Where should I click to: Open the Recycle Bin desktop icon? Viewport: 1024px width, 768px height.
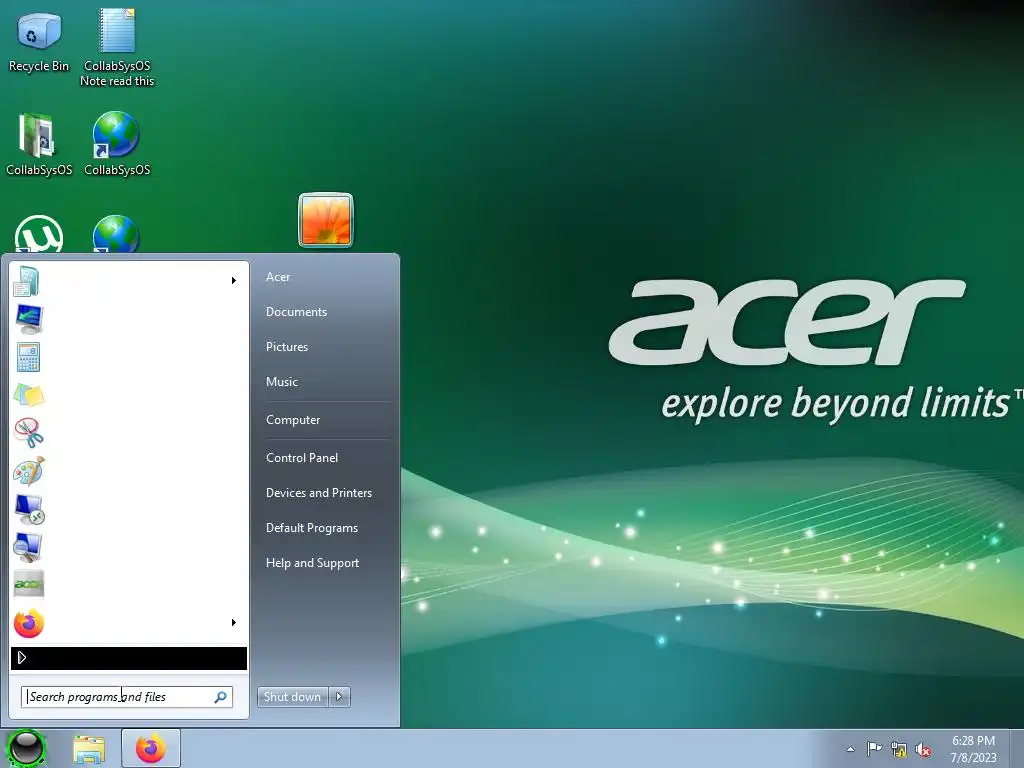click(39, 41)
